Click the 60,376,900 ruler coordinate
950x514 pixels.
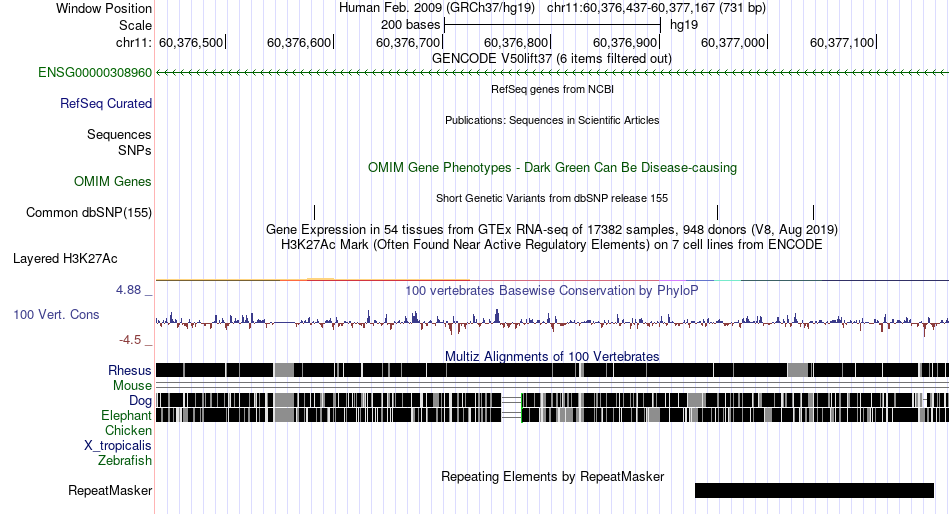coord(625,42)
